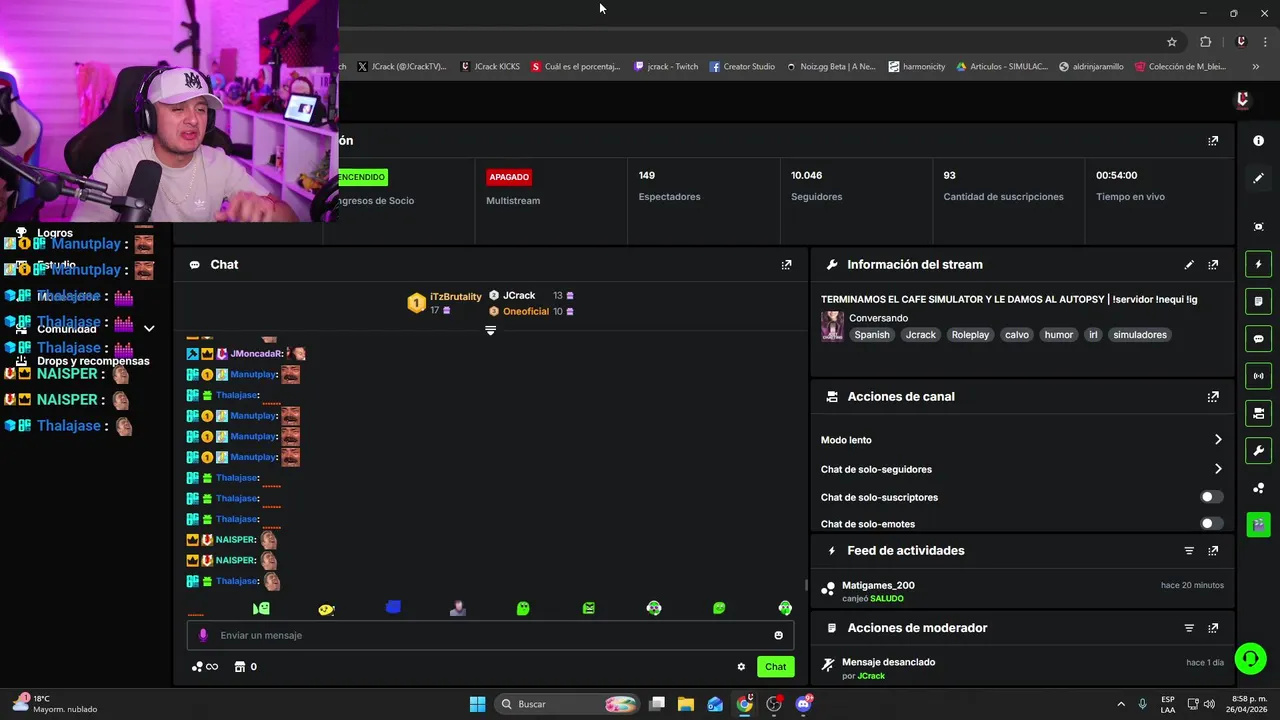The height and width of the screenshot is (720, 1280).
Task: Click JMoncadaR username in chat
Action: pyautogui.click(x=256, y=354)
